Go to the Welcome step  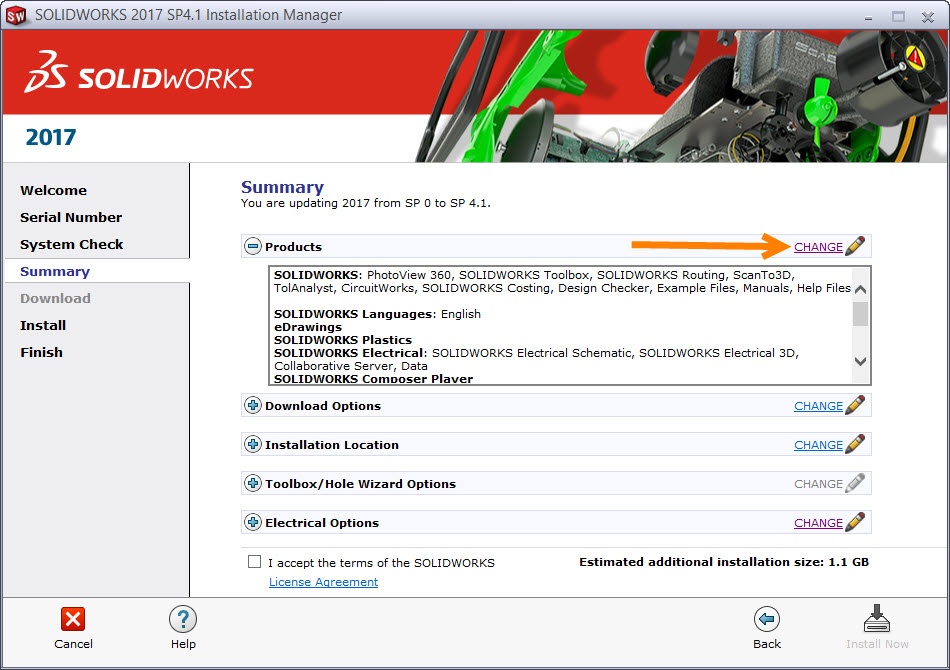click(x=53, y=190)
